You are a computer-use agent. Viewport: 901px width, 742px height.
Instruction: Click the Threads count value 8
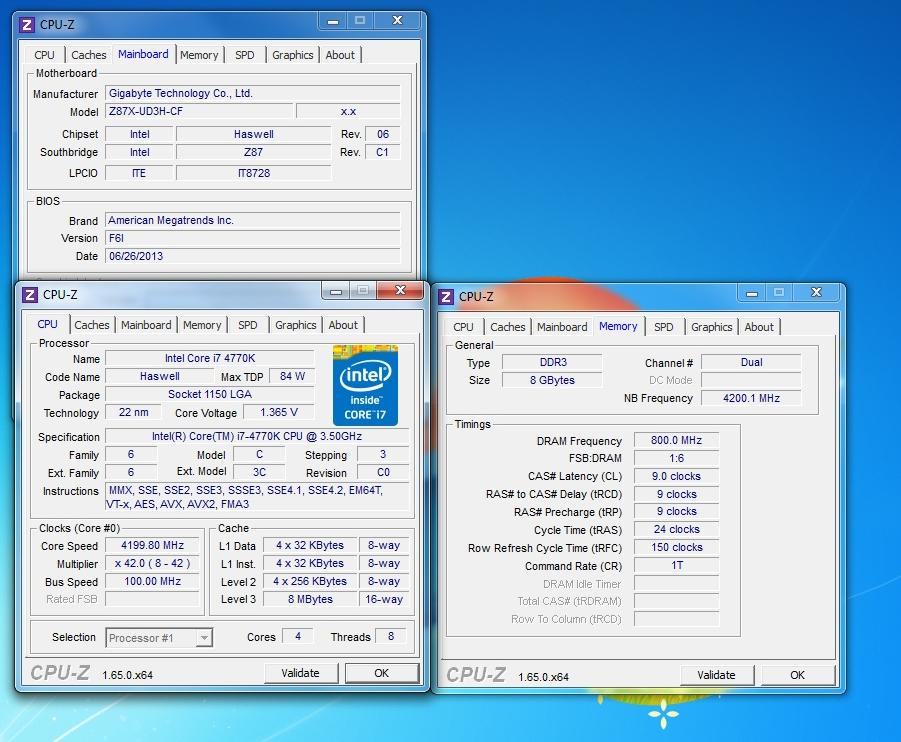coord(391,636)
